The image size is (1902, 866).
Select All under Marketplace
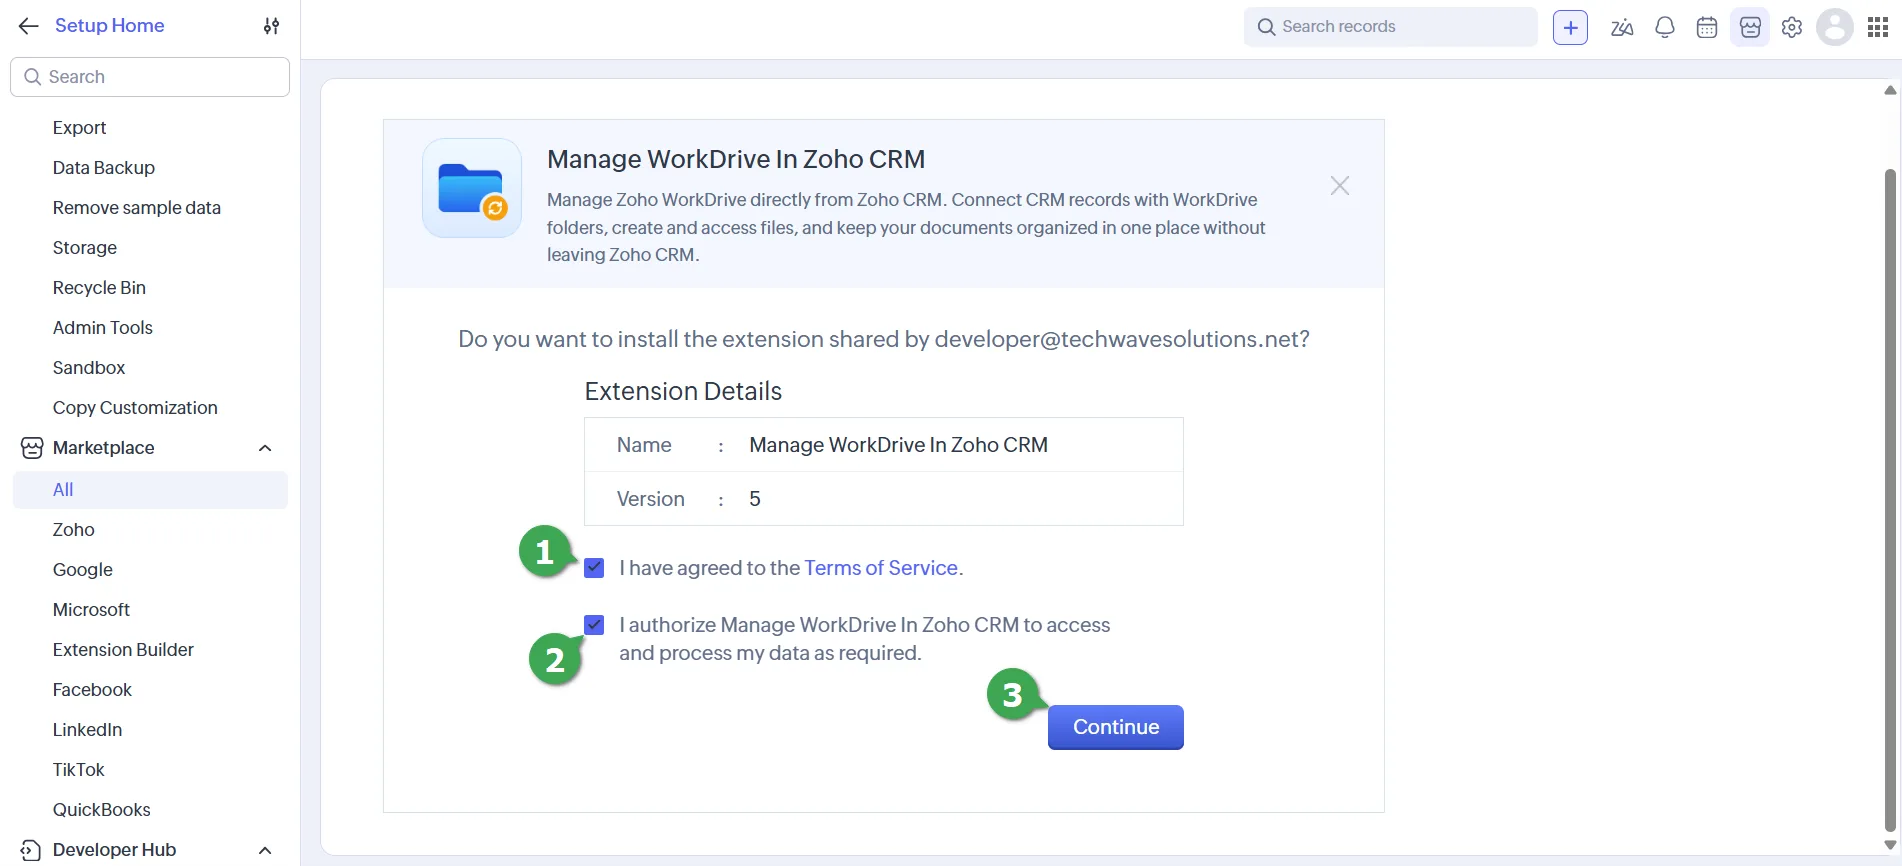[150, 490]
